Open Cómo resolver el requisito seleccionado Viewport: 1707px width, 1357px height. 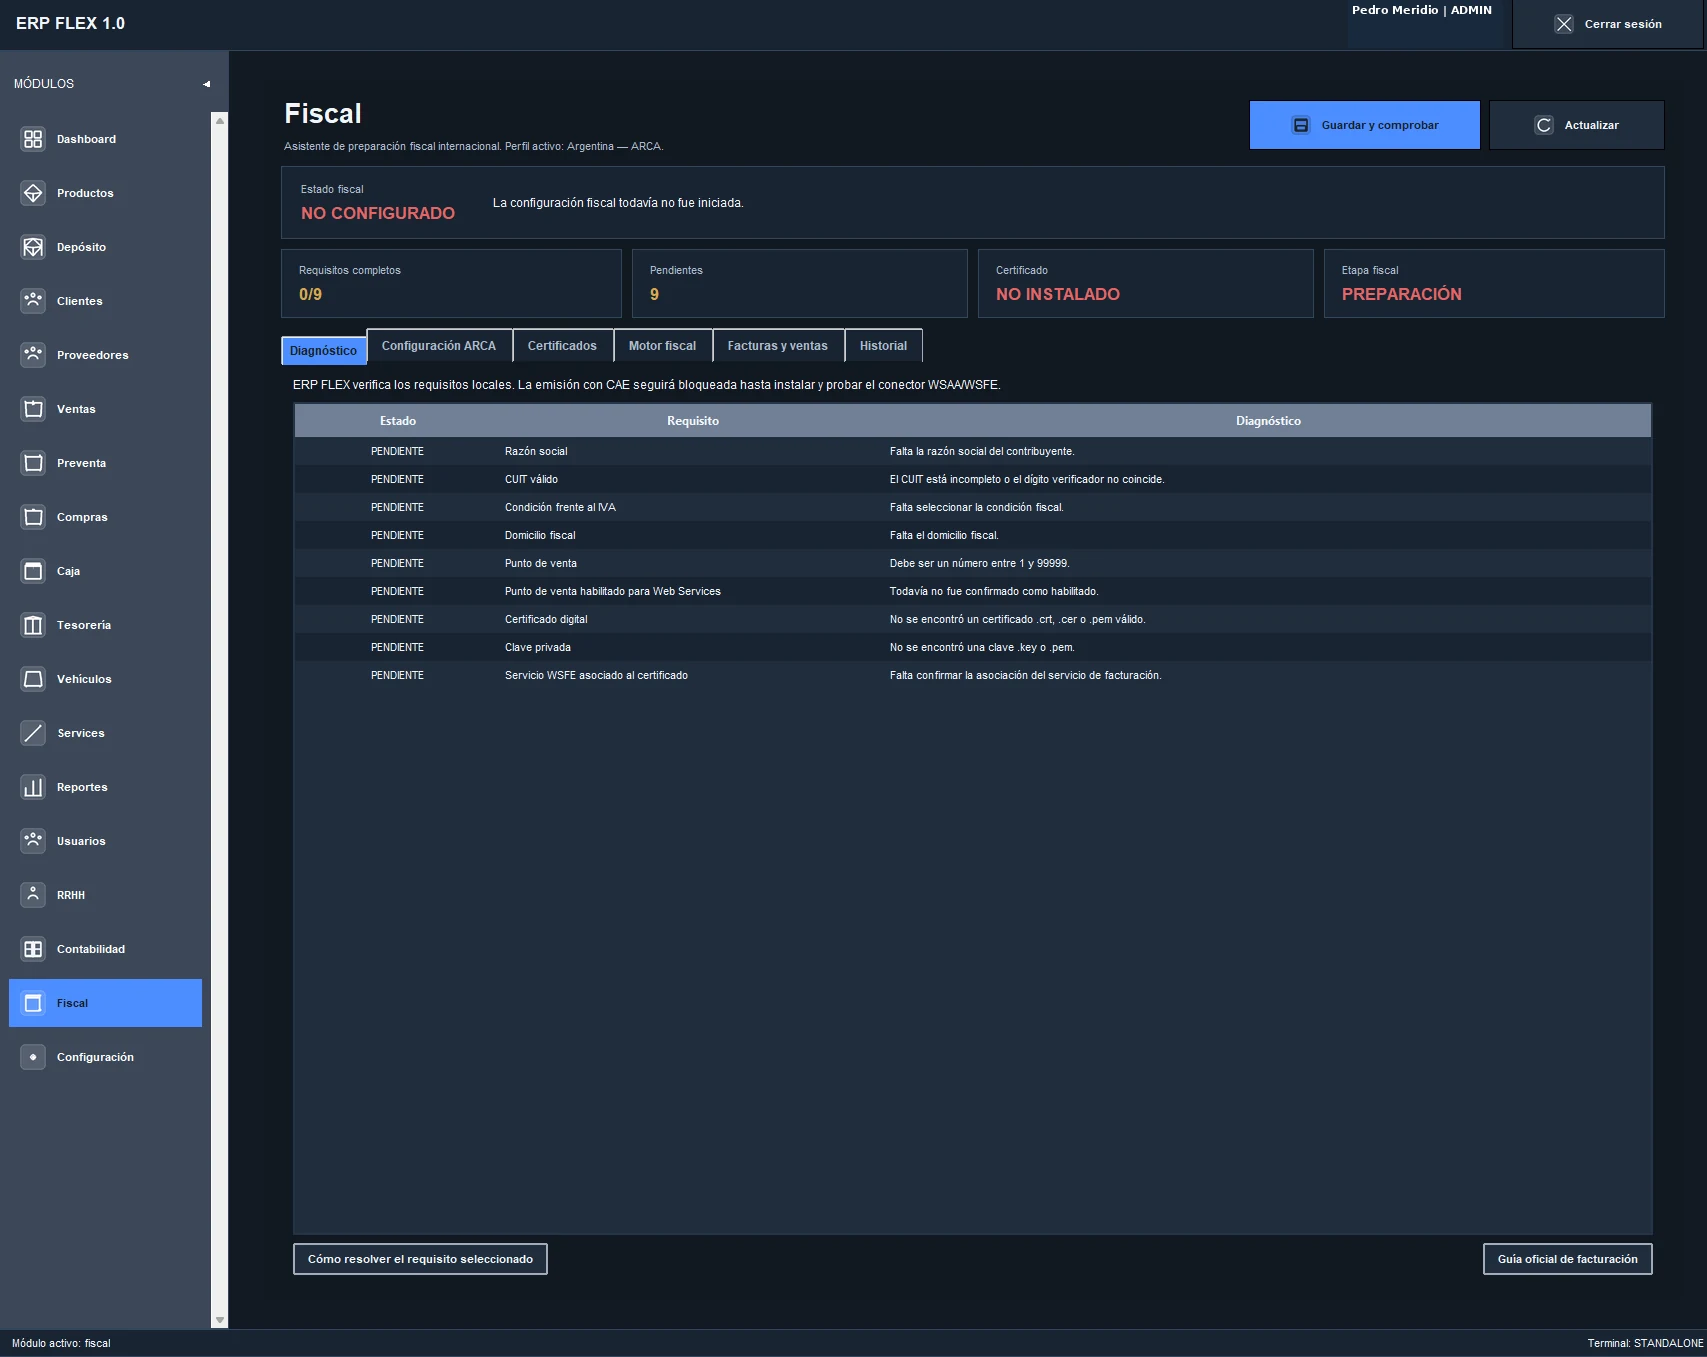coord(420,1259)
